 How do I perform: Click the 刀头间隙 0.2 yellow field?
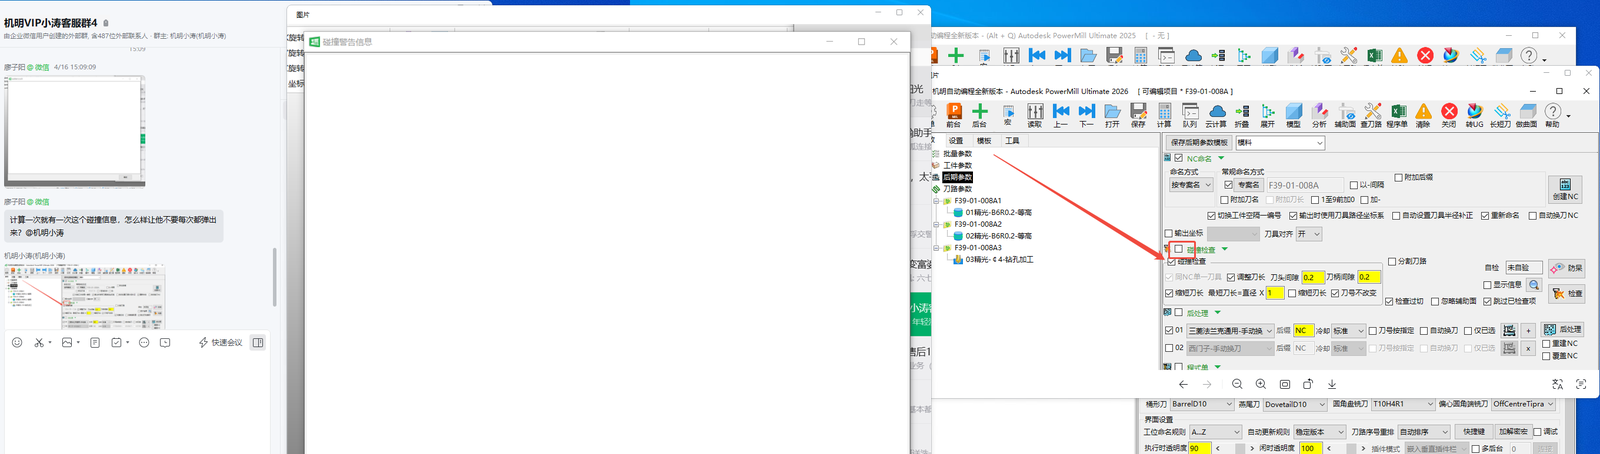(x=1312, y=277)
